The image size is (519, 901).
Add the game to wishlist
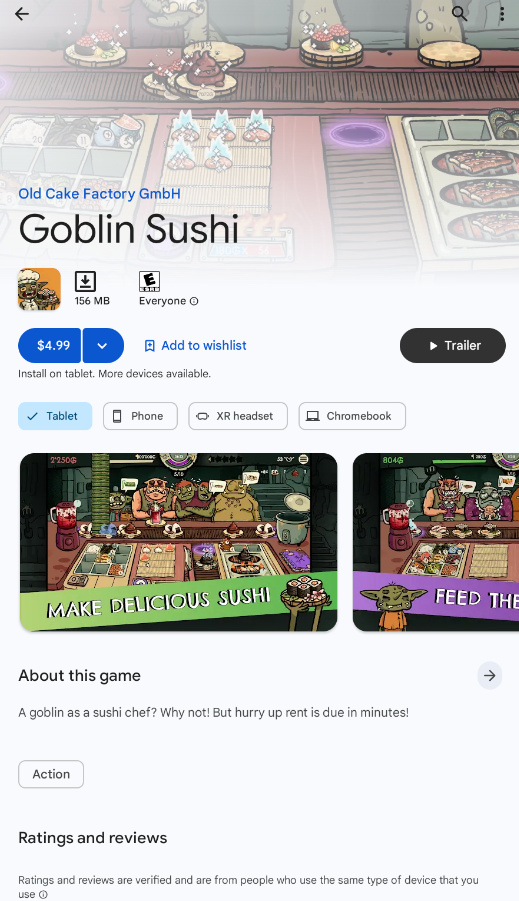[x=195, y=345]
